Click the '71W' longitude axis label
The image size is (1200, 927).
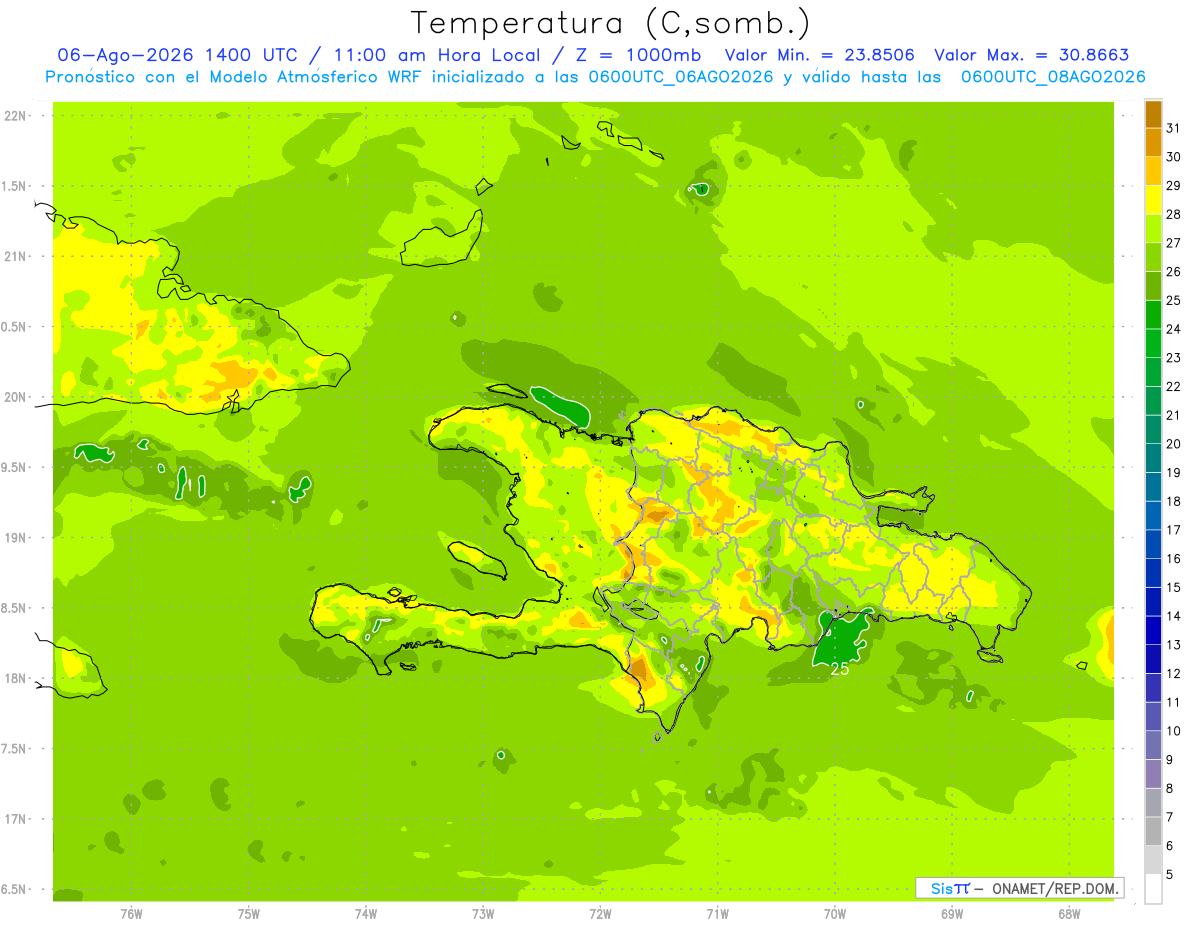click(x=717, y=914)
